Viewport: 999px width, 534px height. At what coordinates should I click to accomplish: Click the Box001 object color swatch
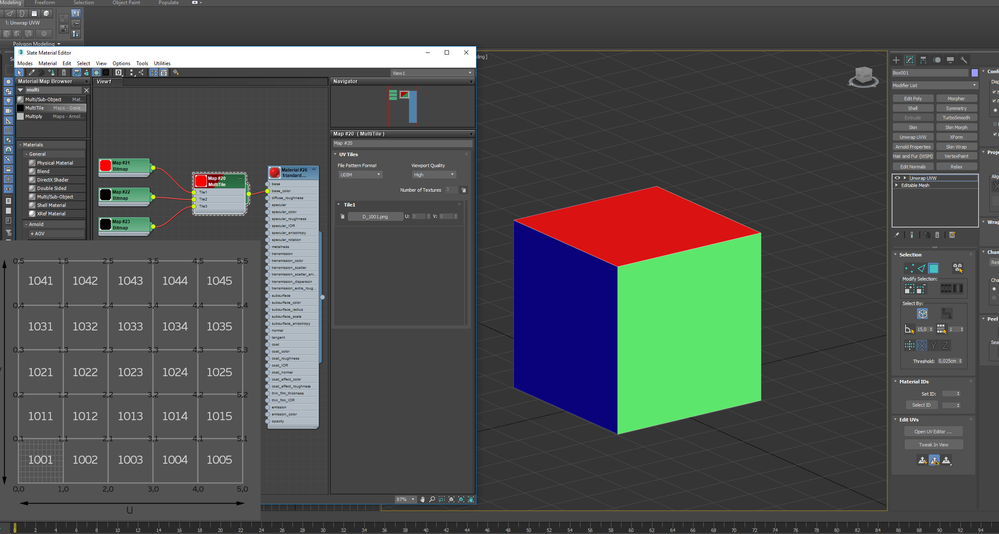click(974, 73)
